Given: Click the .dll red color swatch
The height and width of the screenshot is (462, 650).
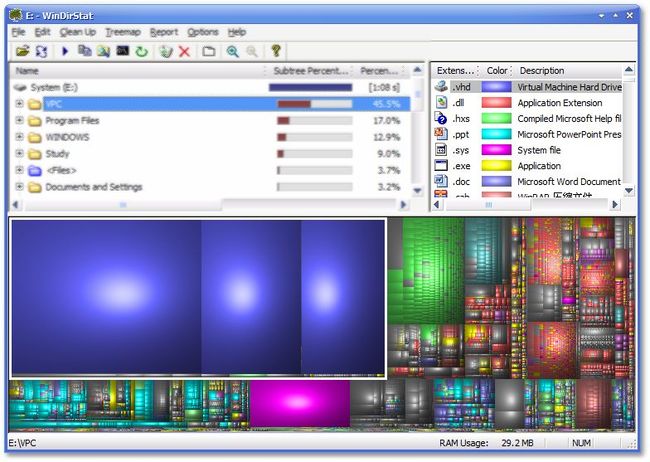Looking at the screenshot, I should pos(496,102).
